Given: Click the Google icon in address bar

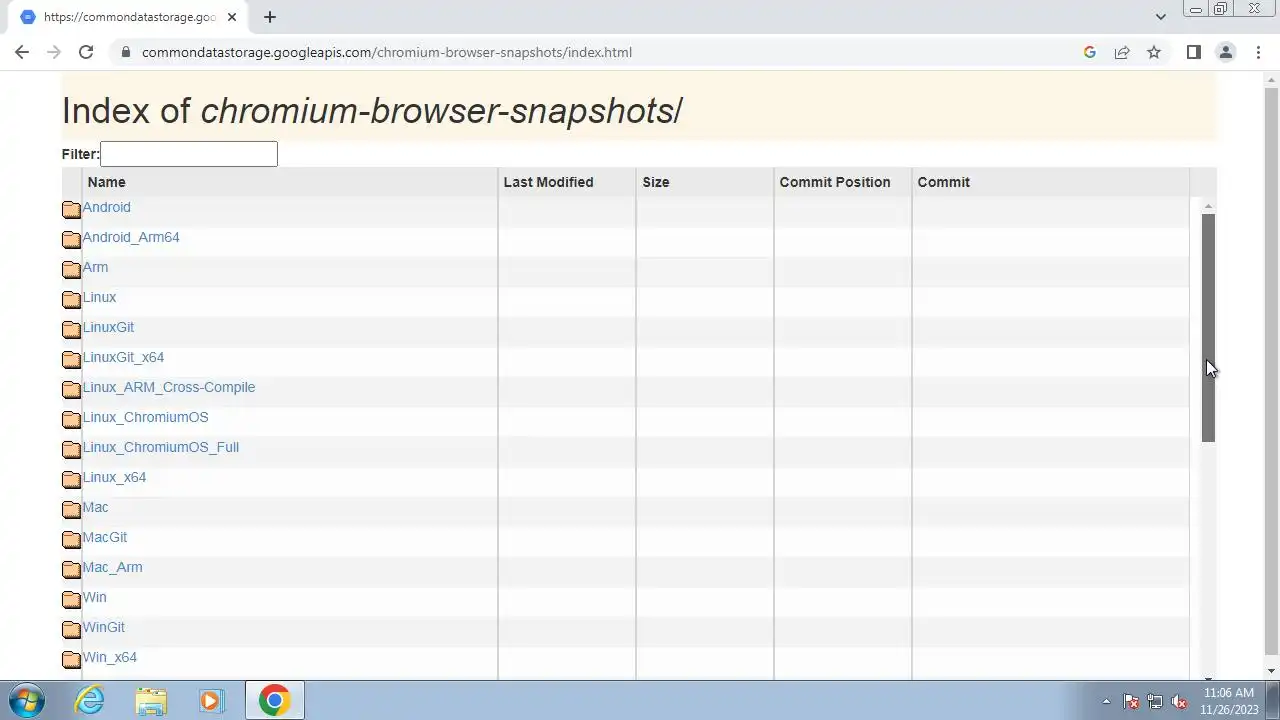Looking at the screenshot, I should 1090,52.
